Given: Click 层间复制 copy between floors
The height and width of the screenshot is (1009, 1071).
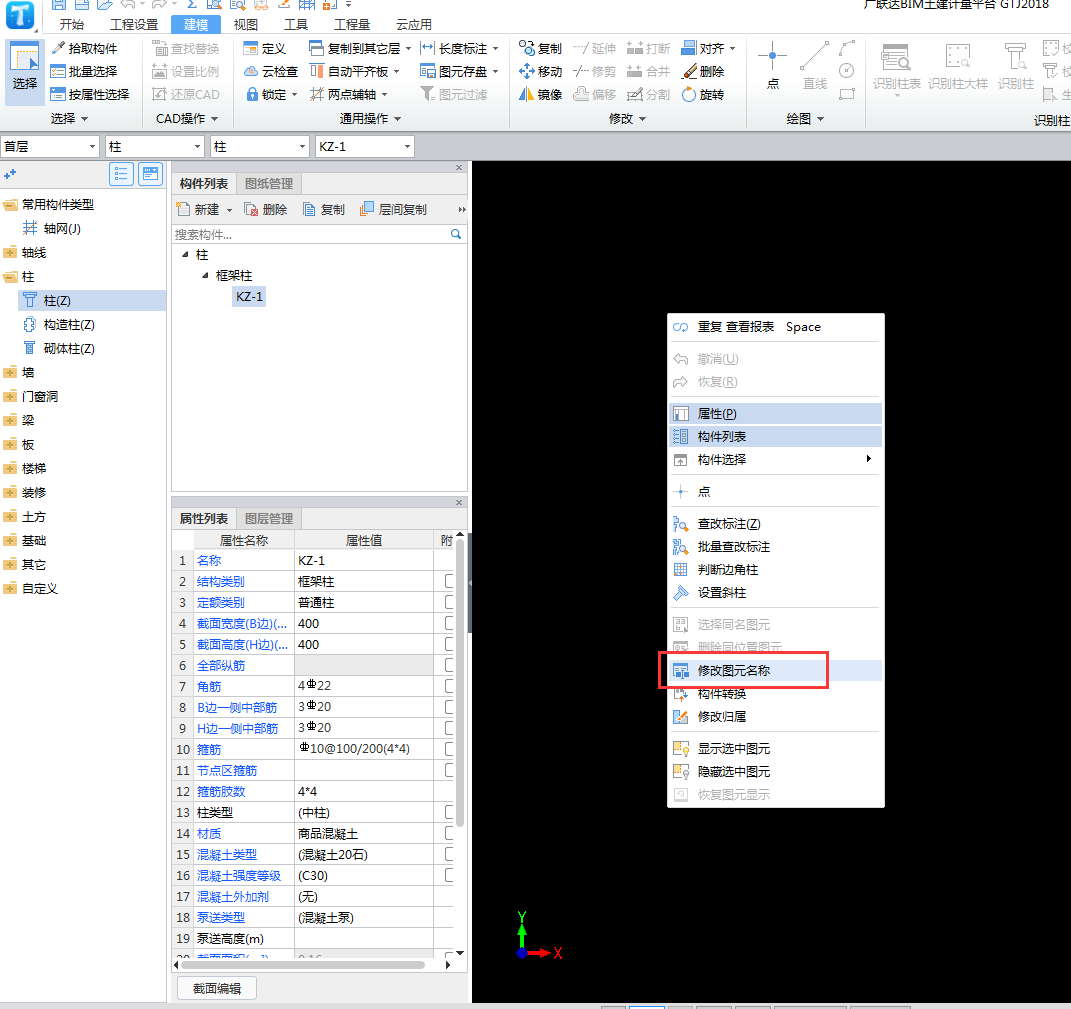Looking at the screenshot, I should pos(394,209).
